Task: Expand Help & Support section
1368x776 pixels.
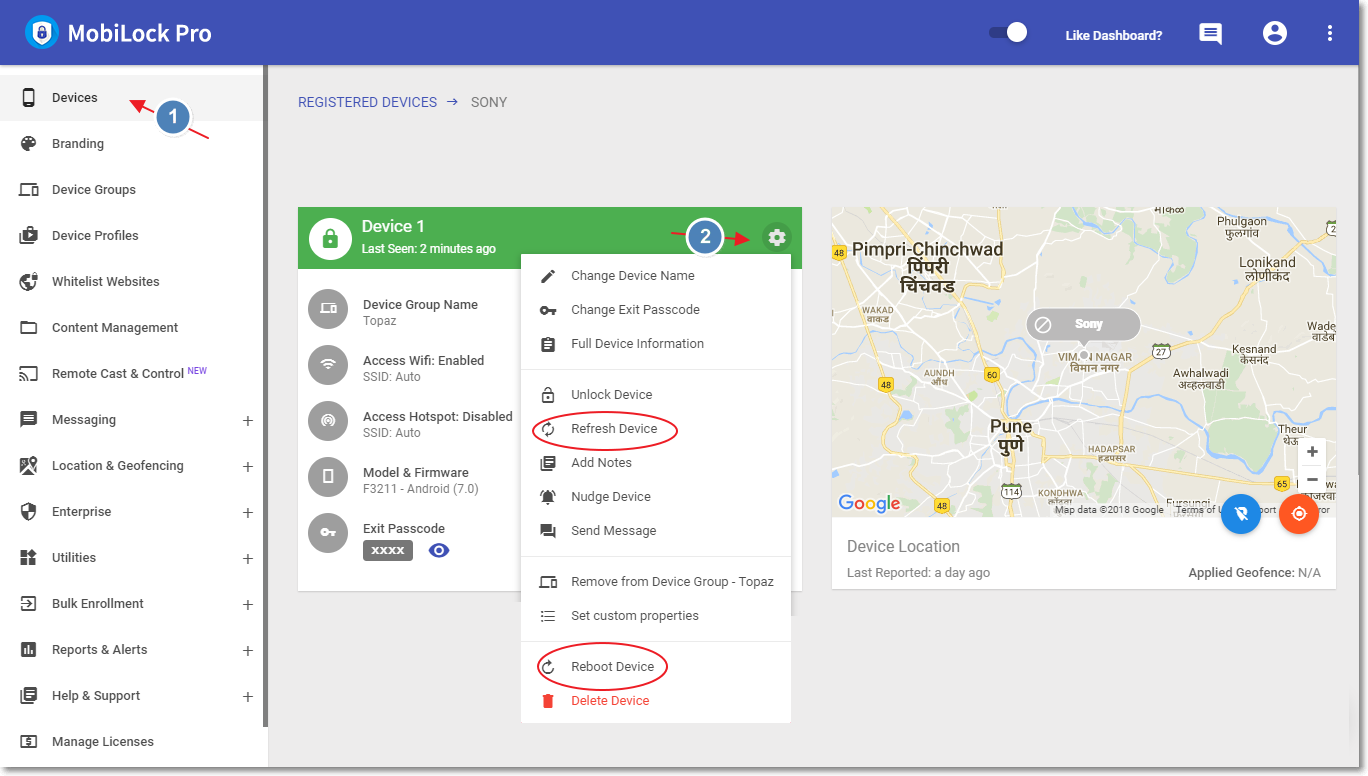Action: [x=248, y=697]
